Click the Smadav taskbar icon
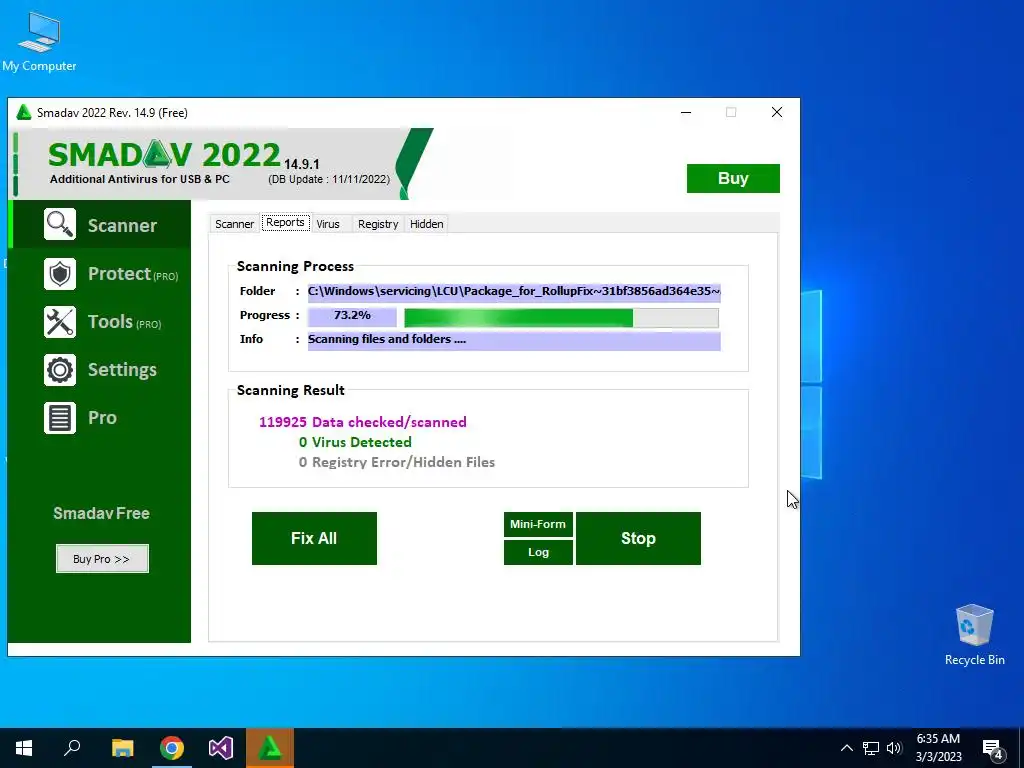The image size is (1024, 768). coord(270,748)
